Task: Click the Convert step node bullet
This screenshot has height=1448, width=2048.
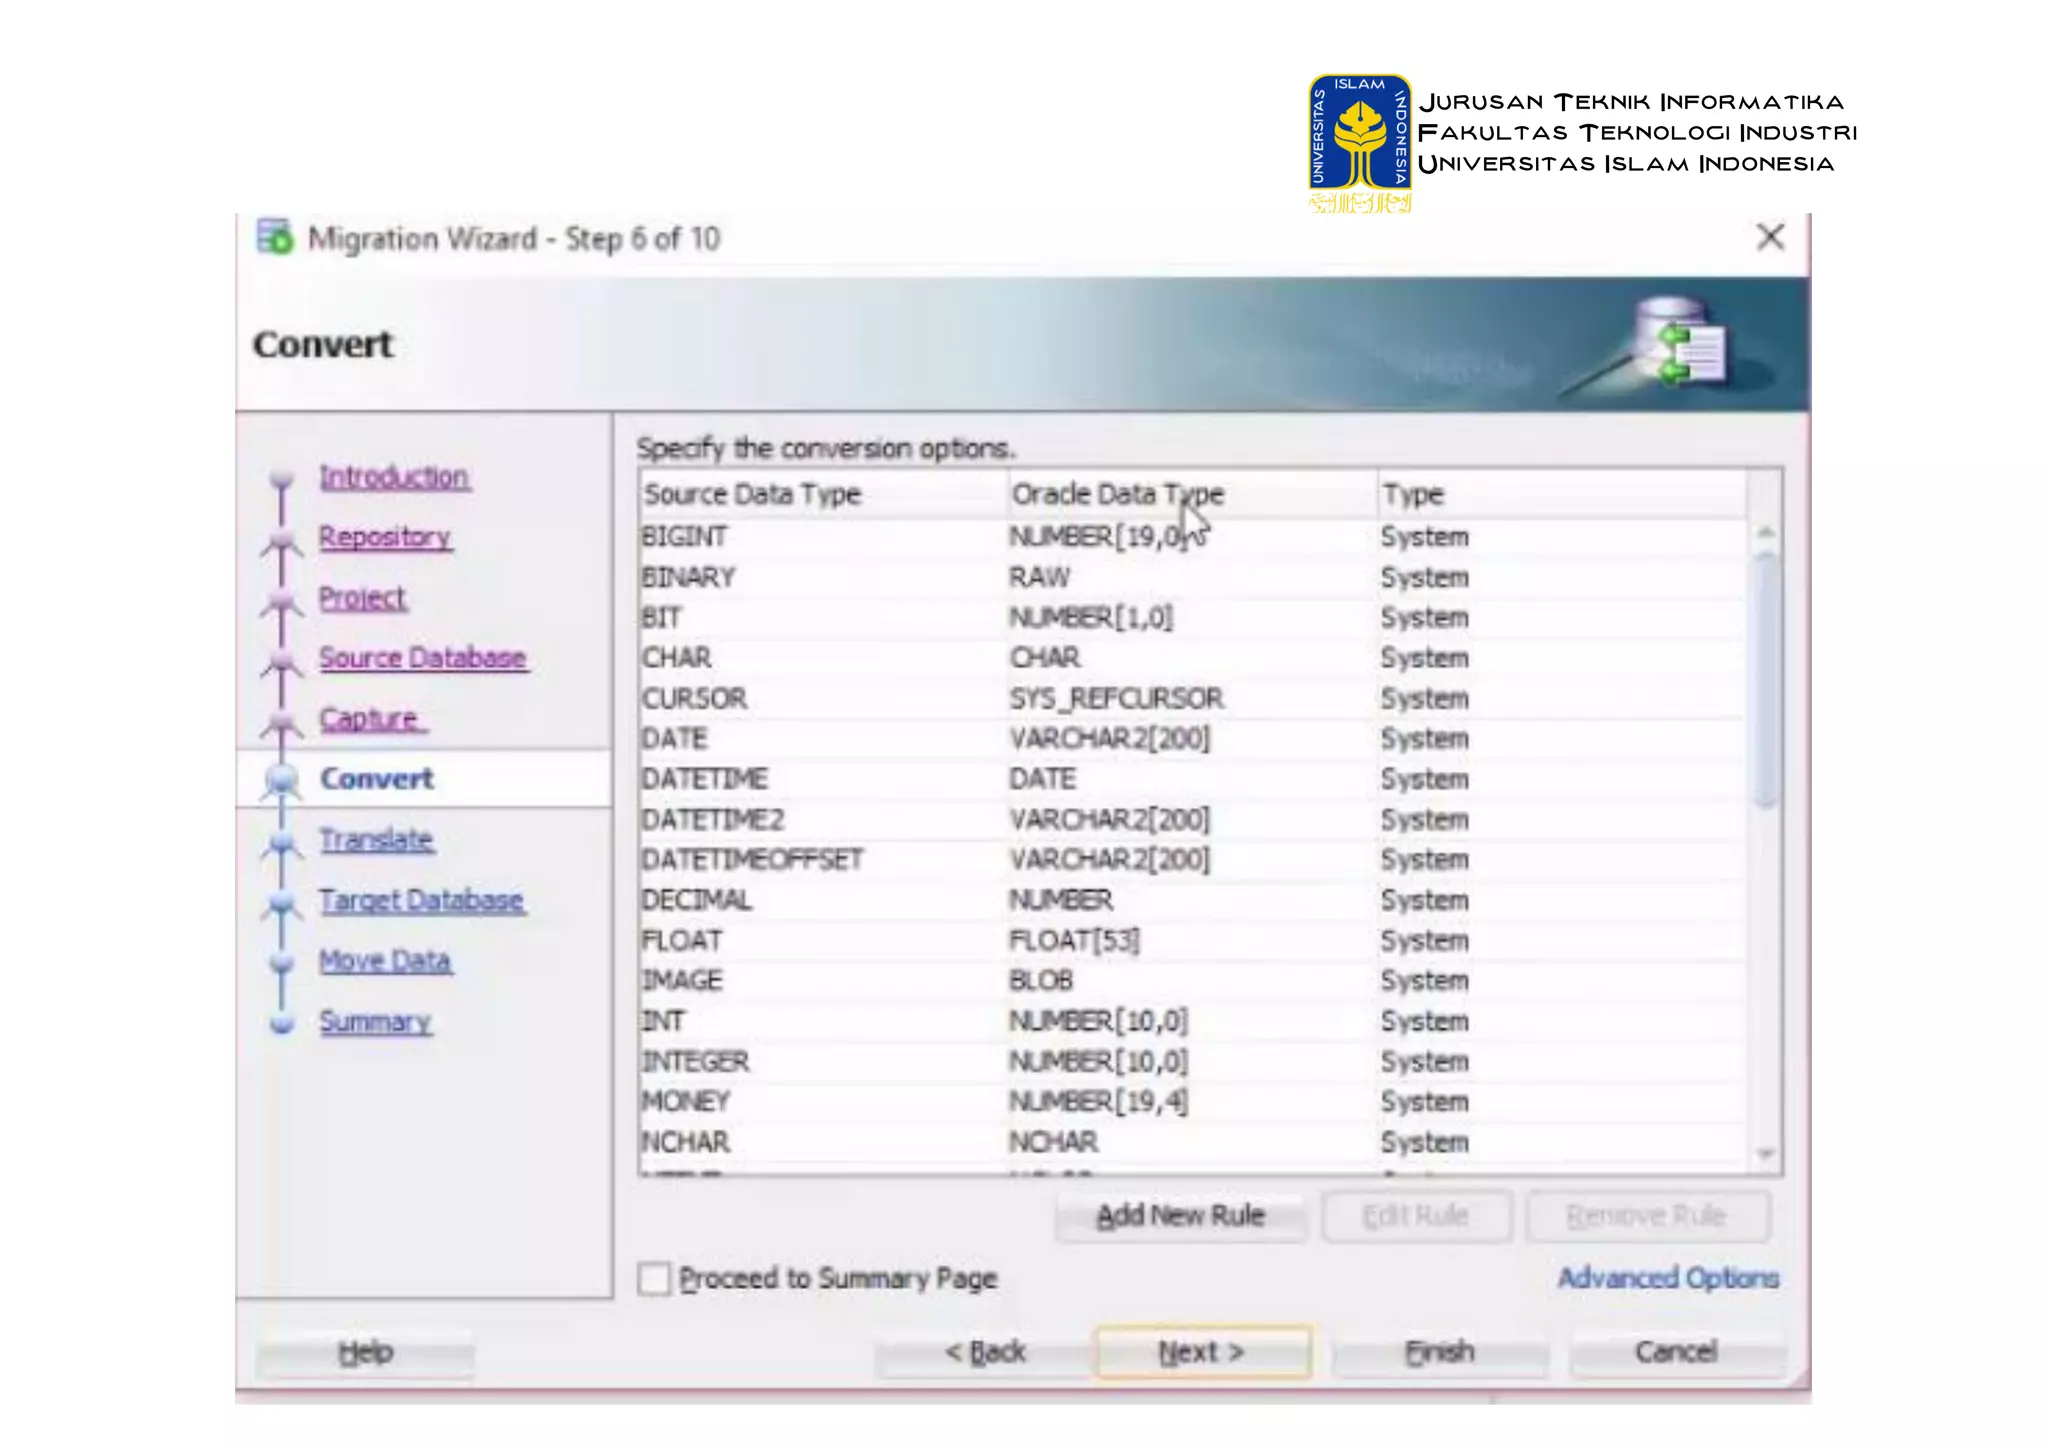Action: point(282,779)
